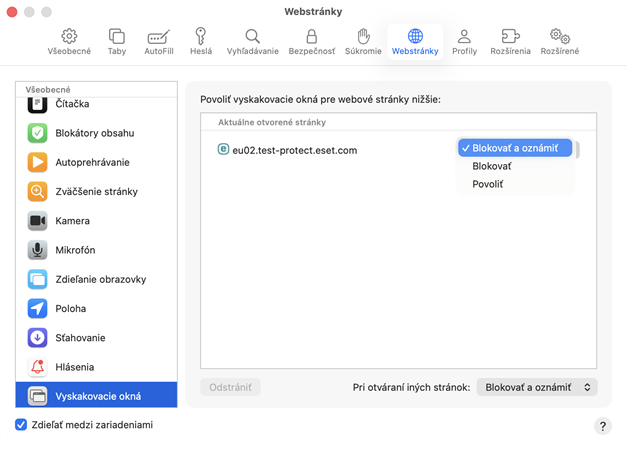Switch to the AutoFill pane

(x=159, y=41)
